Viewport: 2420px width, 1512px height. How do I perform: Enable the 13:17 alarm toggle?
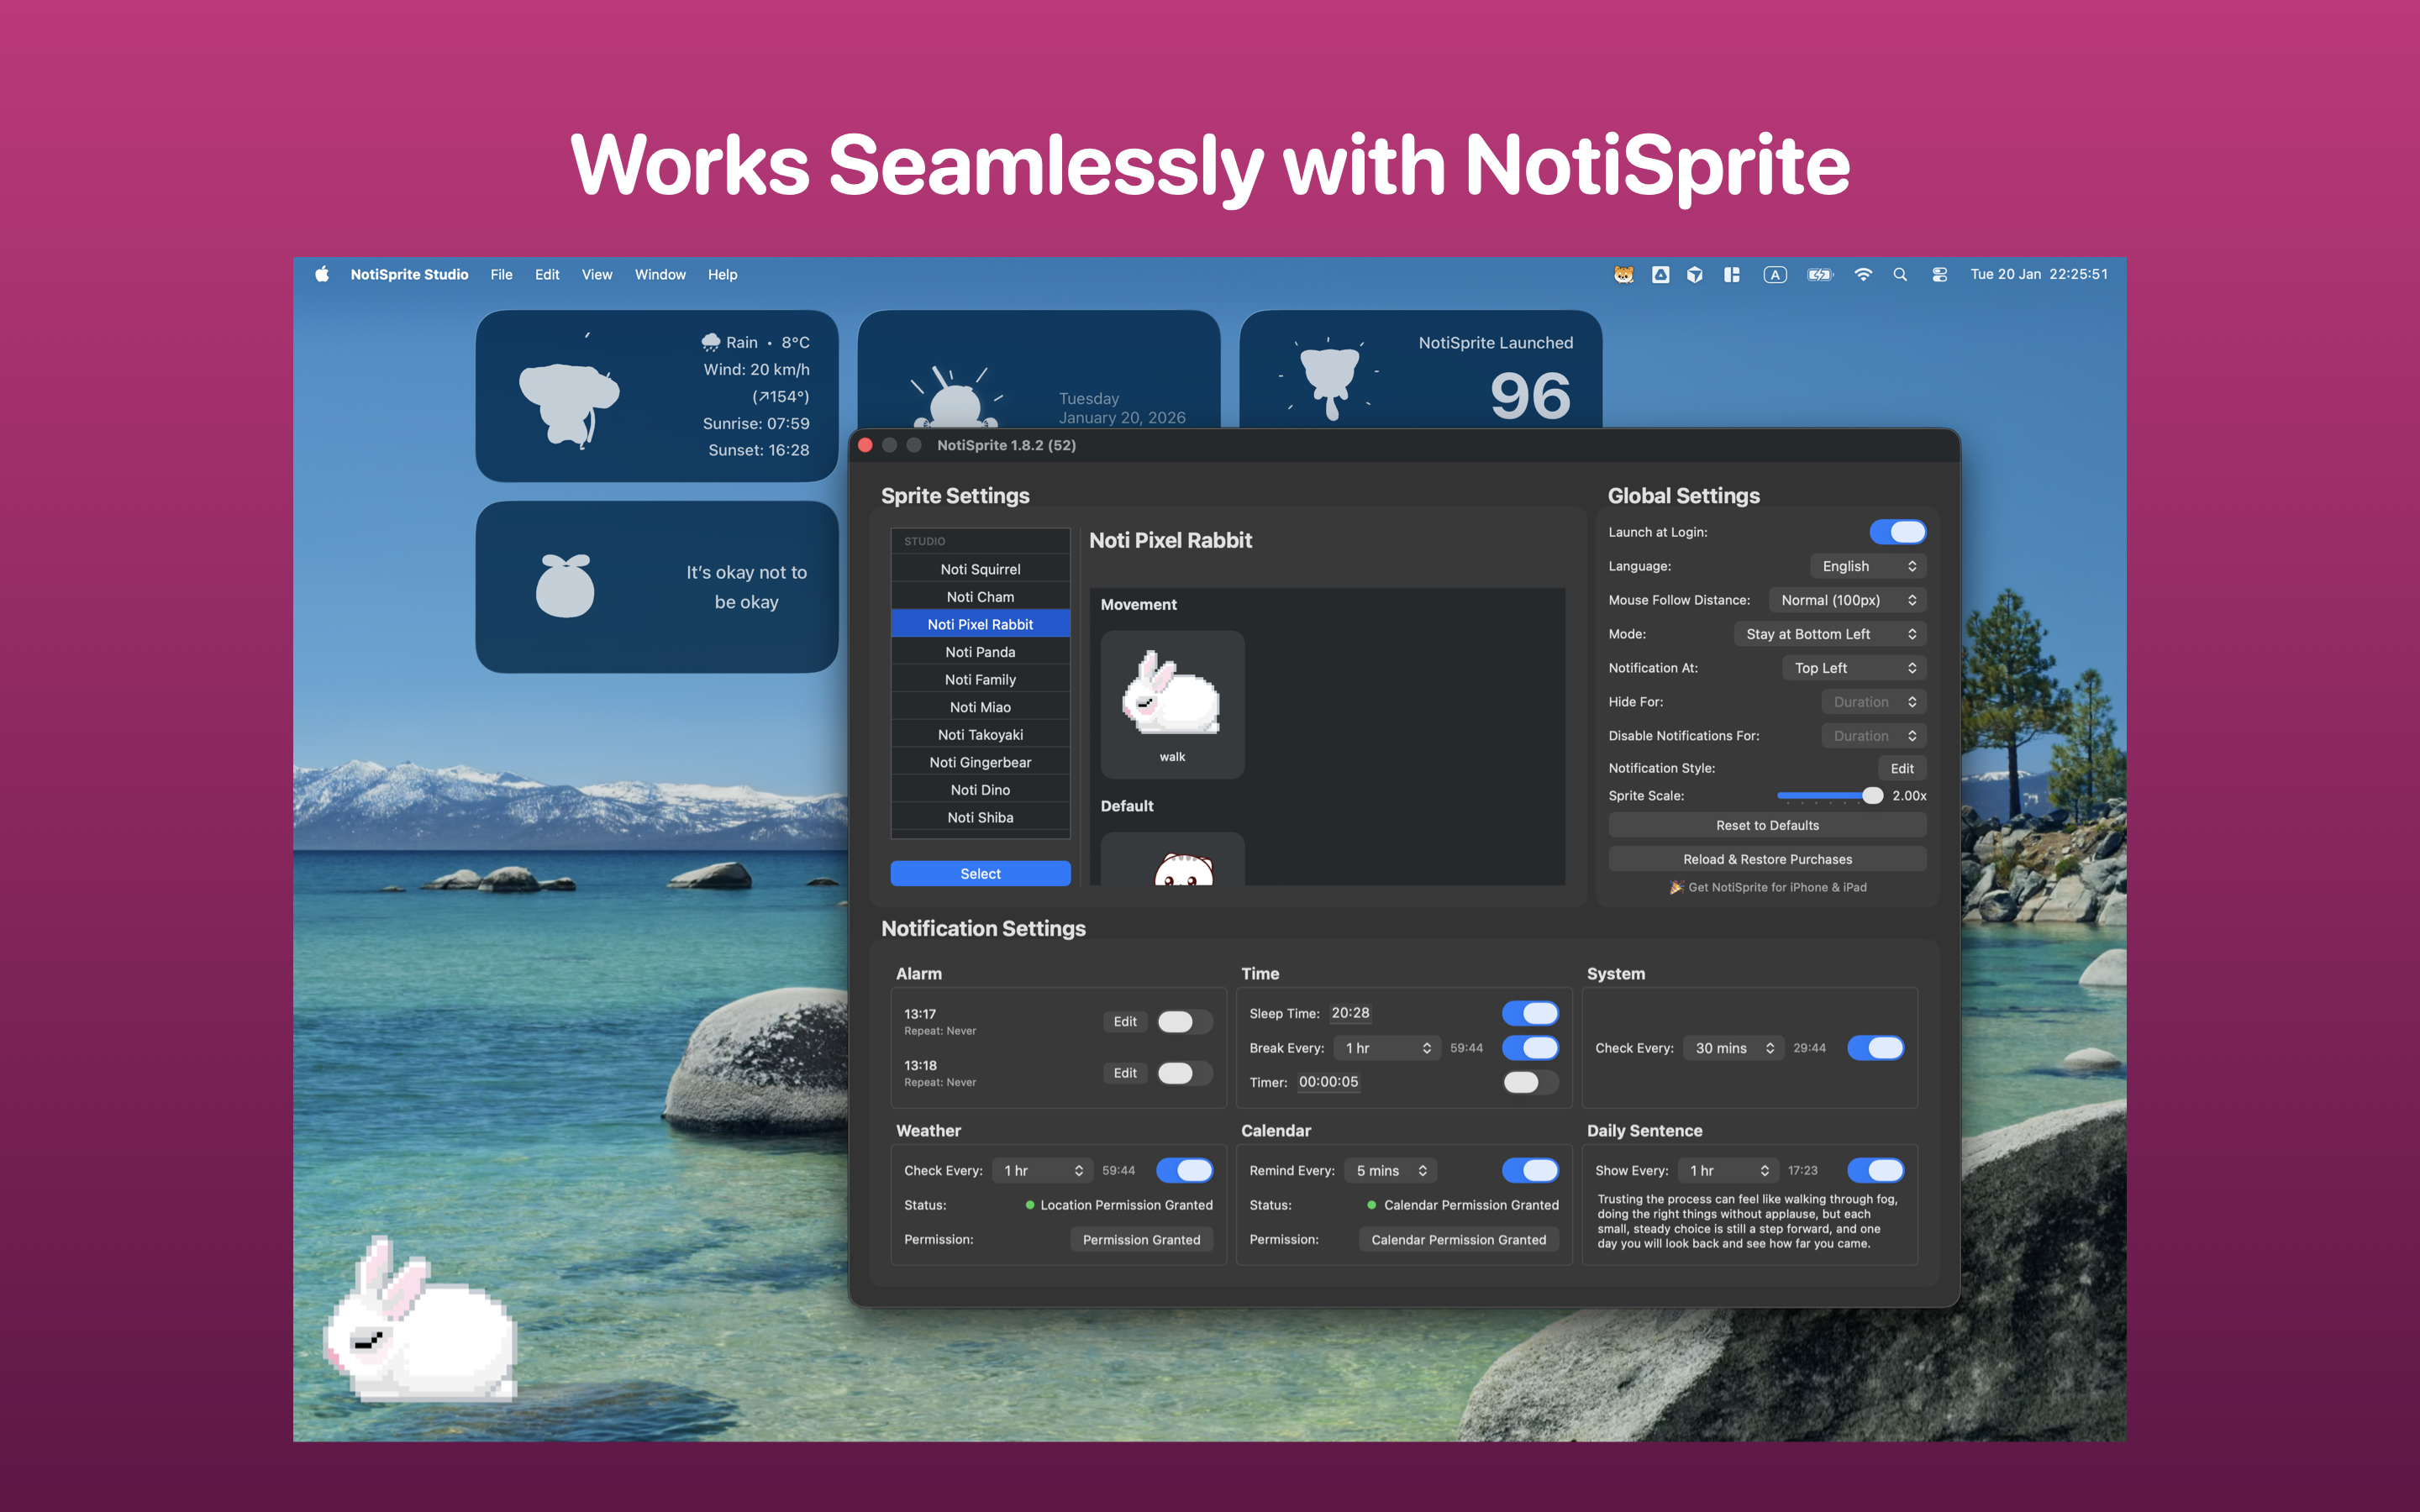click(x=1184, y=1021)
